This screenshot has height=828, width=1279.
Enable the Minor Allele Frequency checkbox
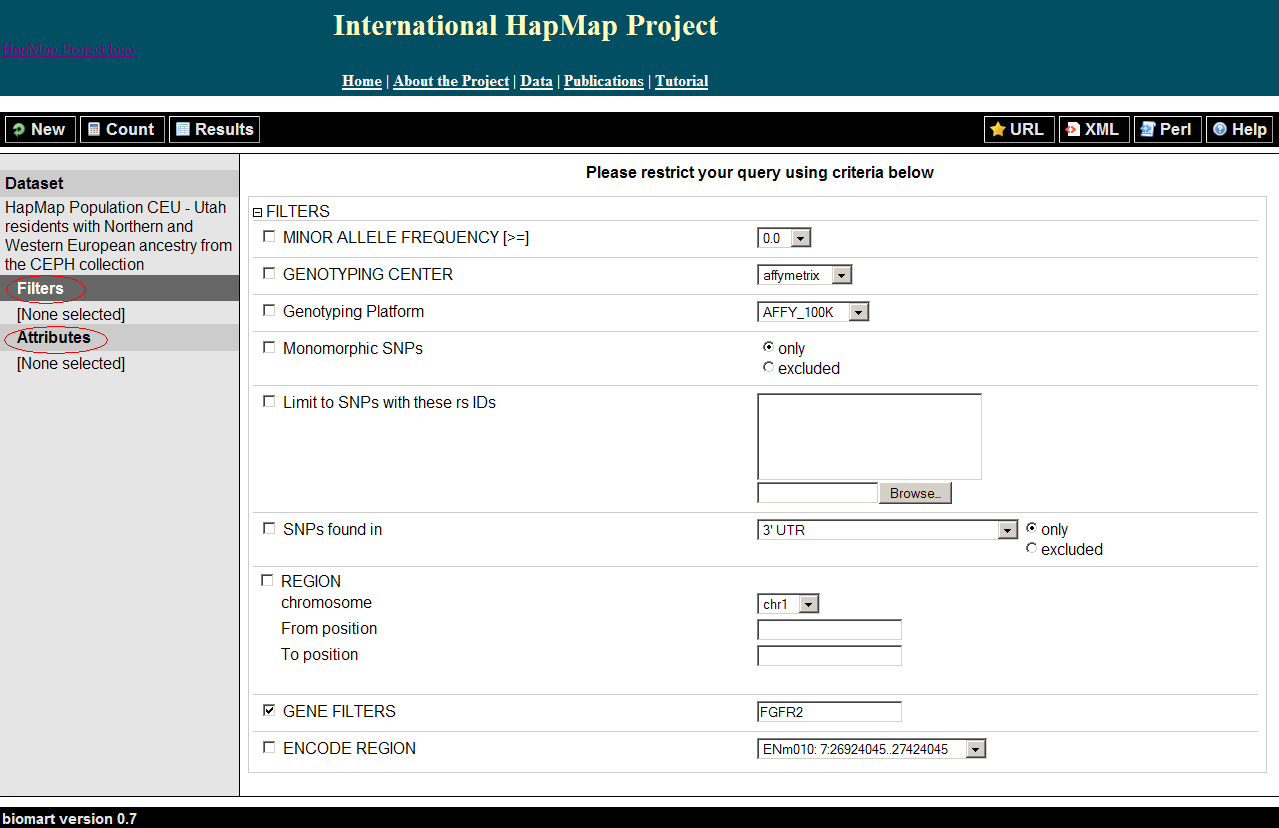[268, 237]
